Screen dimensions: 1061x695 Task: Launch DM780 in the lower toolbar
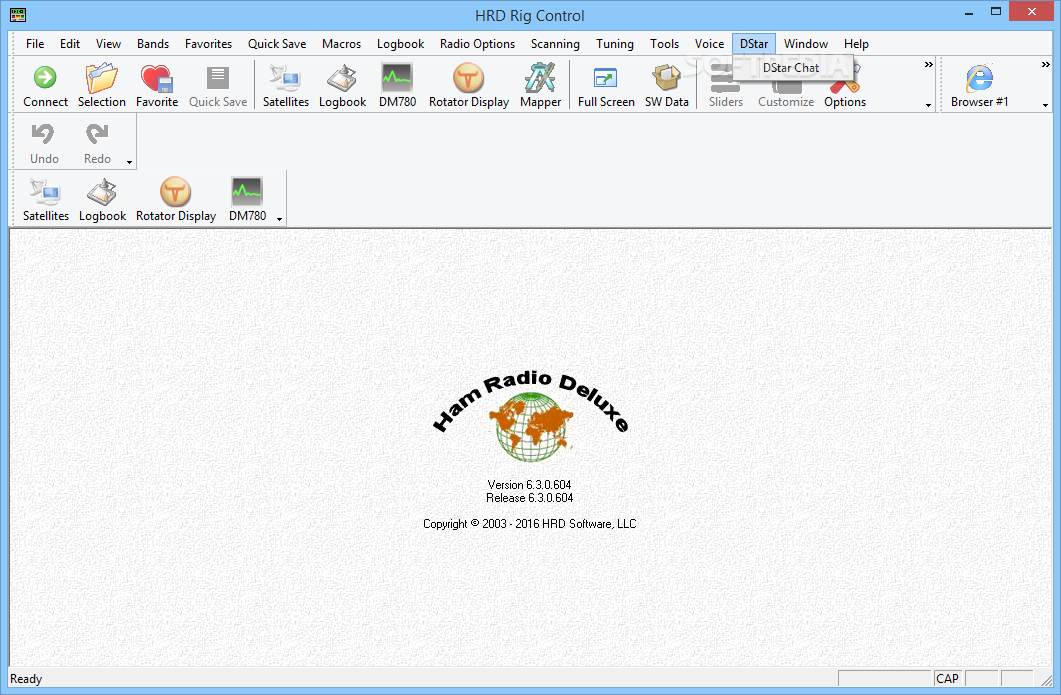247,192
